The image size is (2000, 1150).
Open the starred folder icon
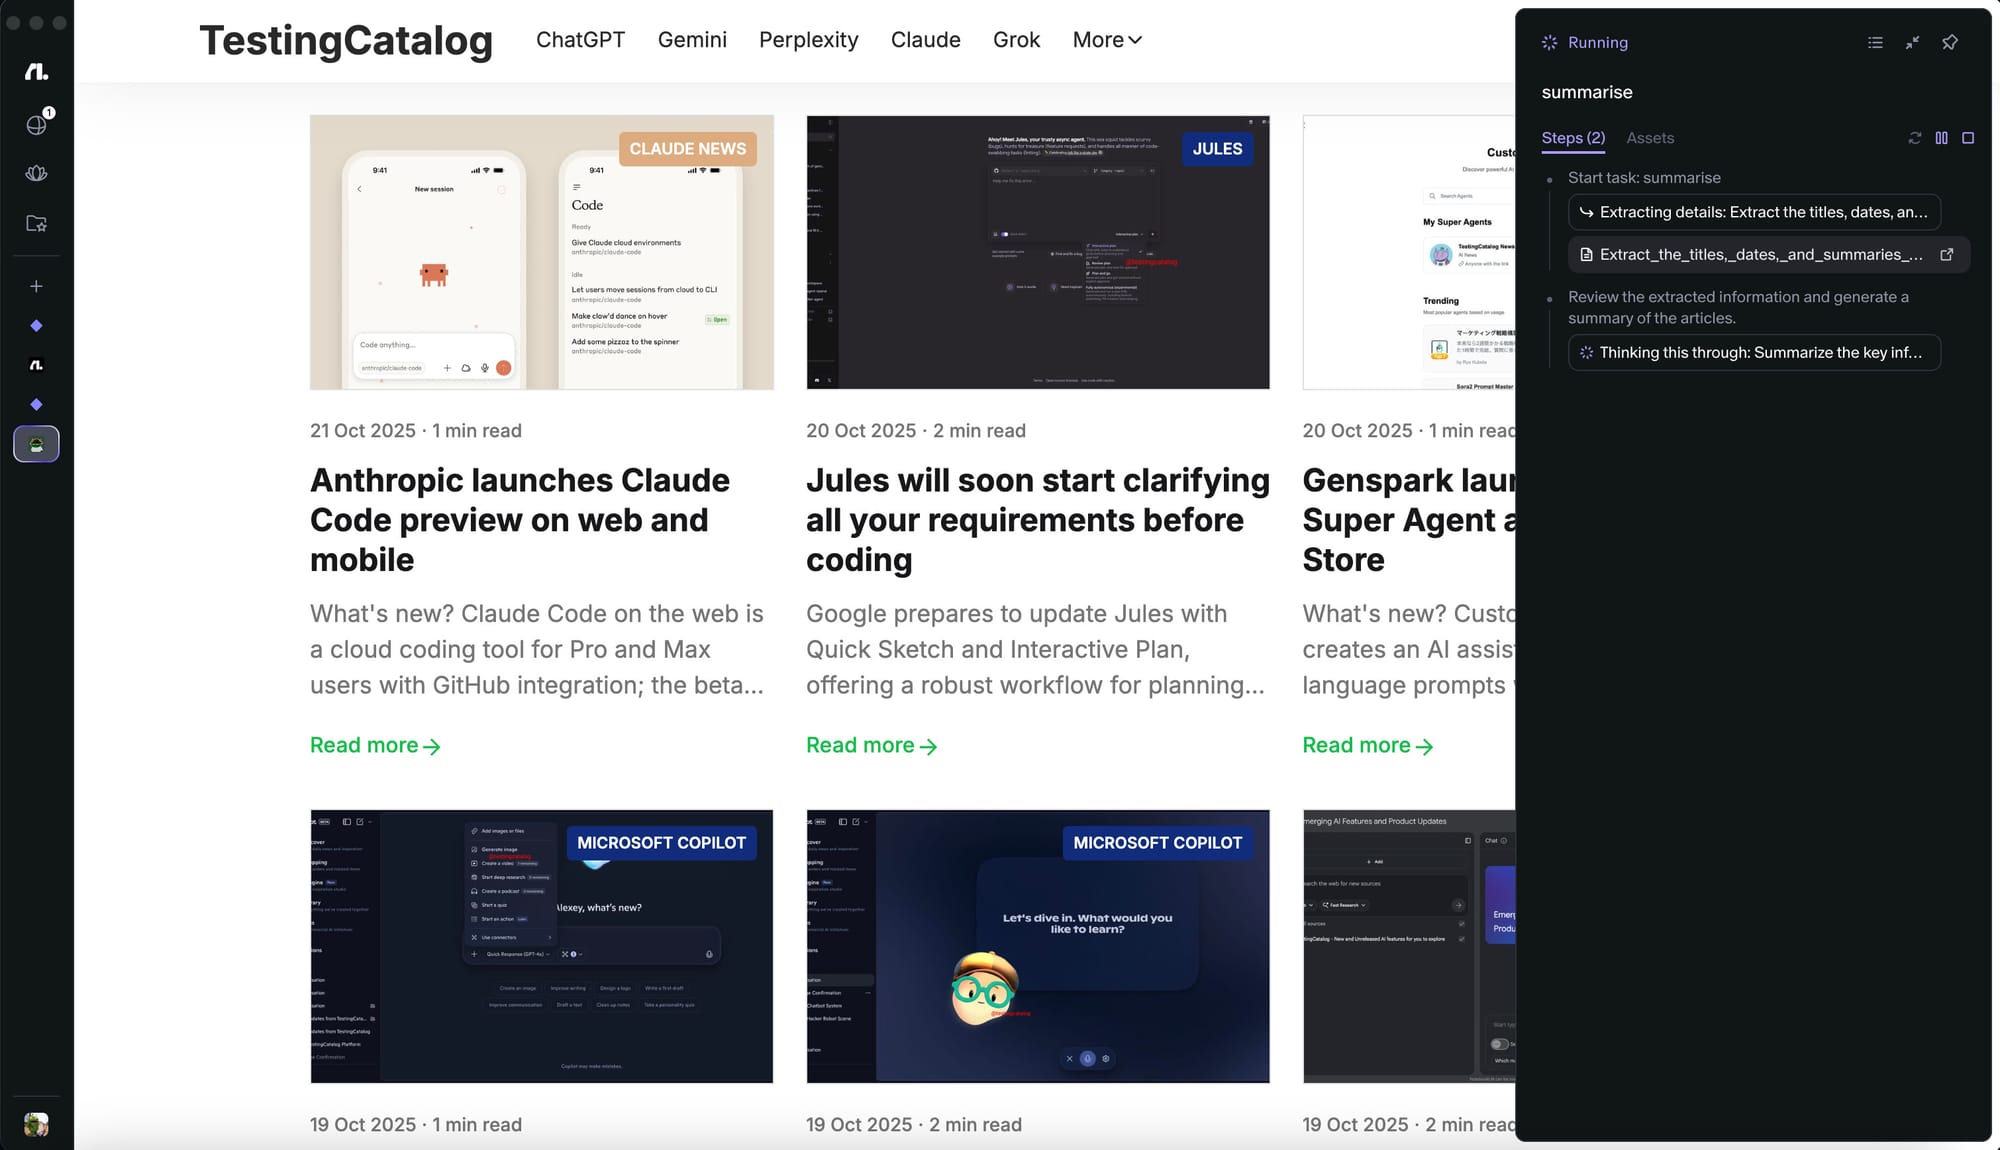click(37, 224)
